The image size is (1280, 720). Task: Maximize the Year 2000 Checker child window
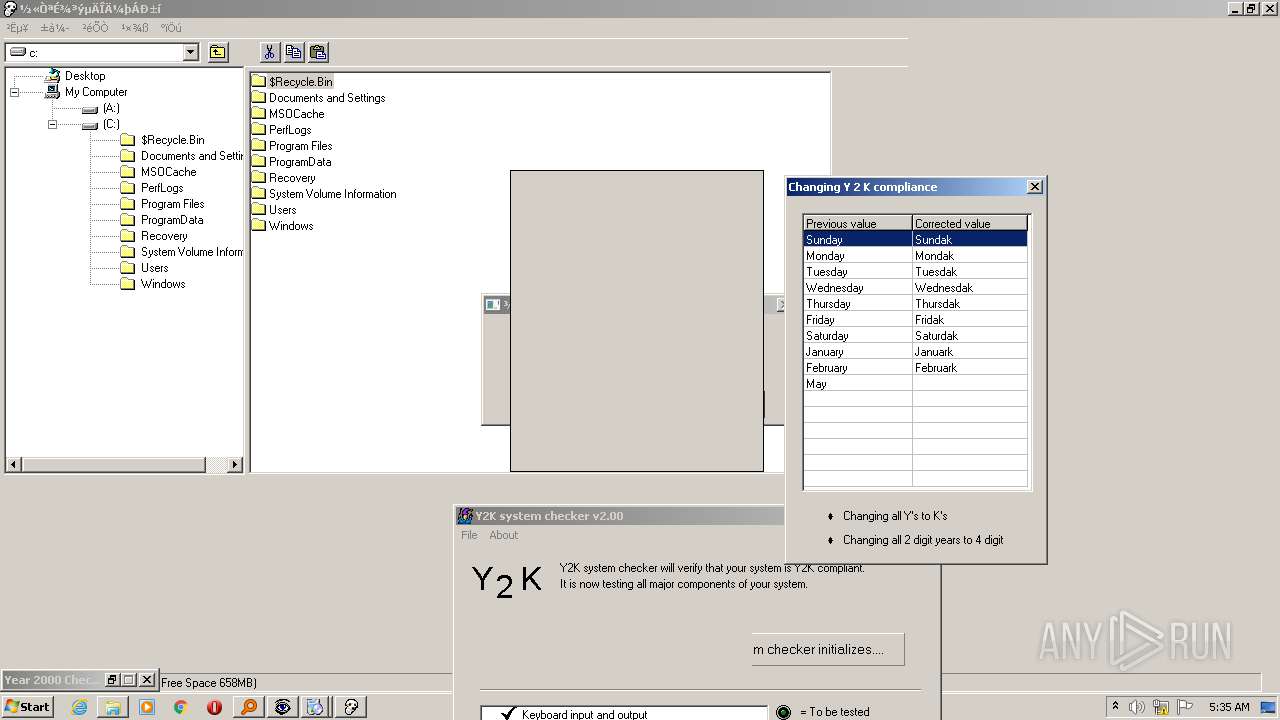(128, 680)
